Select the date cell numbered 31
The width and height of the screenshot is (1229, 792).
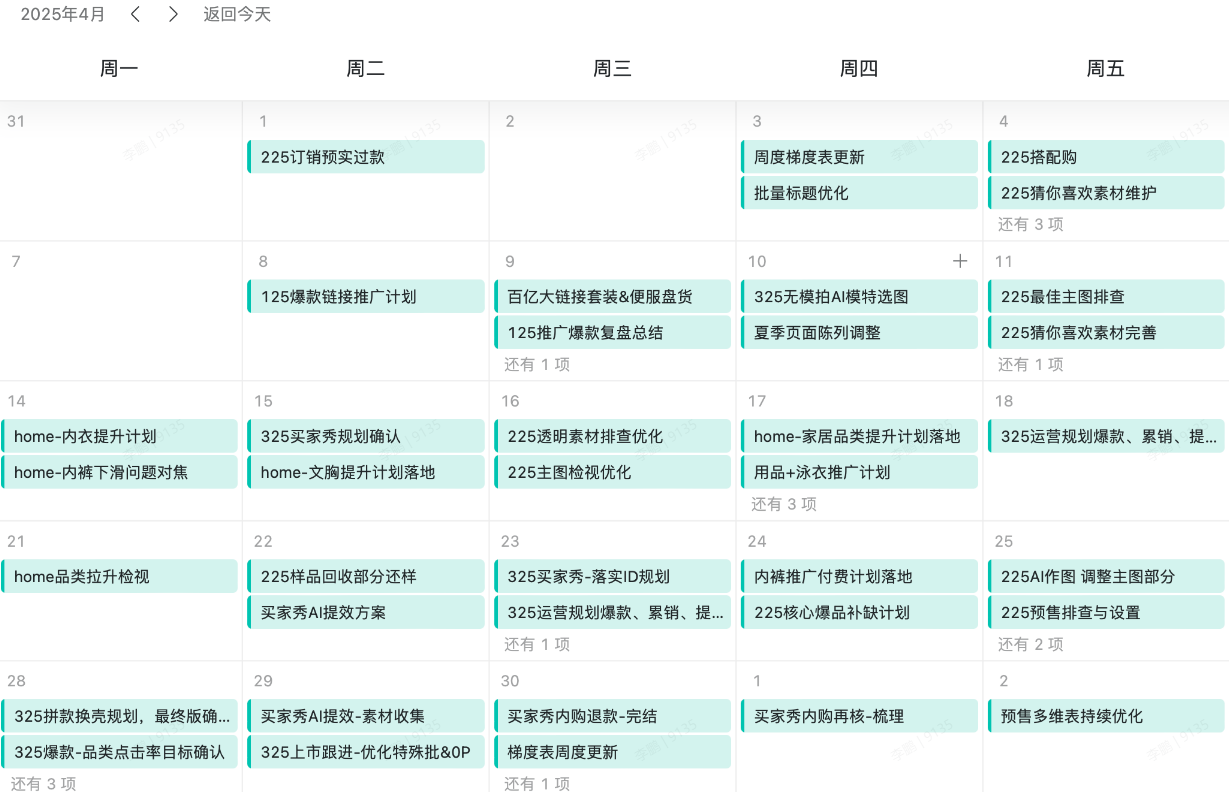(120, 171)
